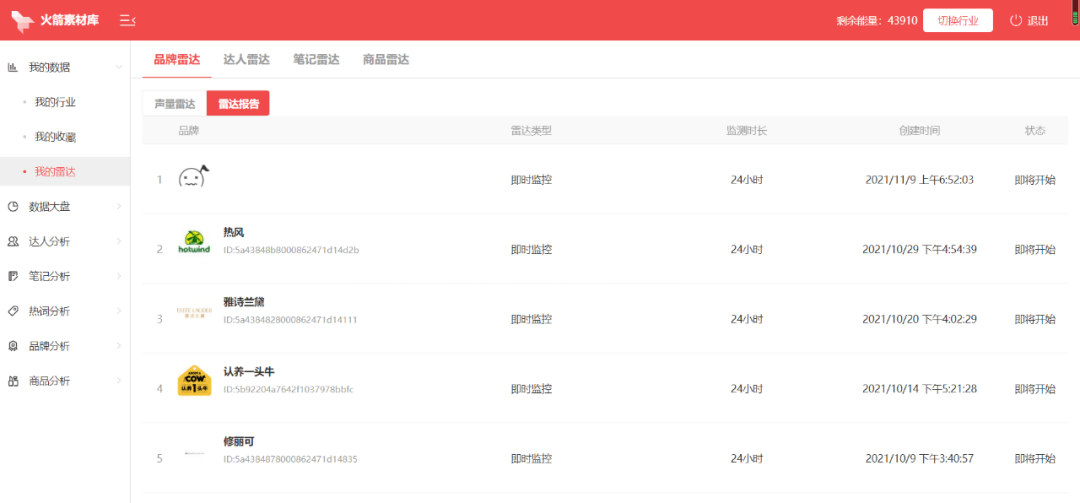Click the power icon beside 退出
The image size is (1080, 503).
click(x=1016, y=20)
